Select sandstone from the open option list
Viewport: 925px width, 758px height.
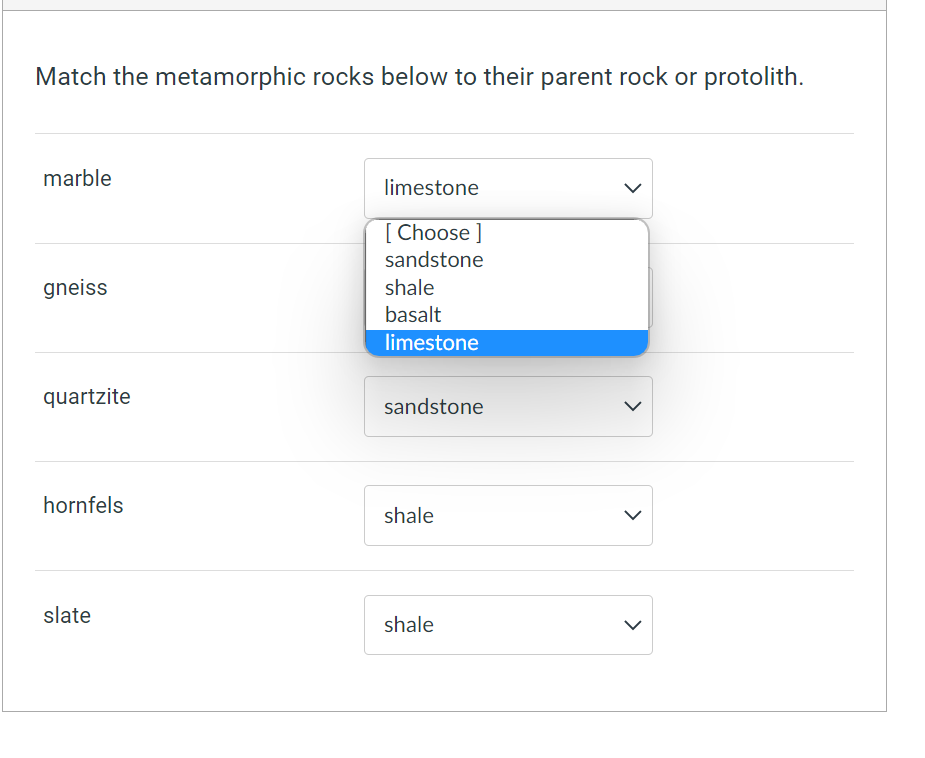(433, 260)
